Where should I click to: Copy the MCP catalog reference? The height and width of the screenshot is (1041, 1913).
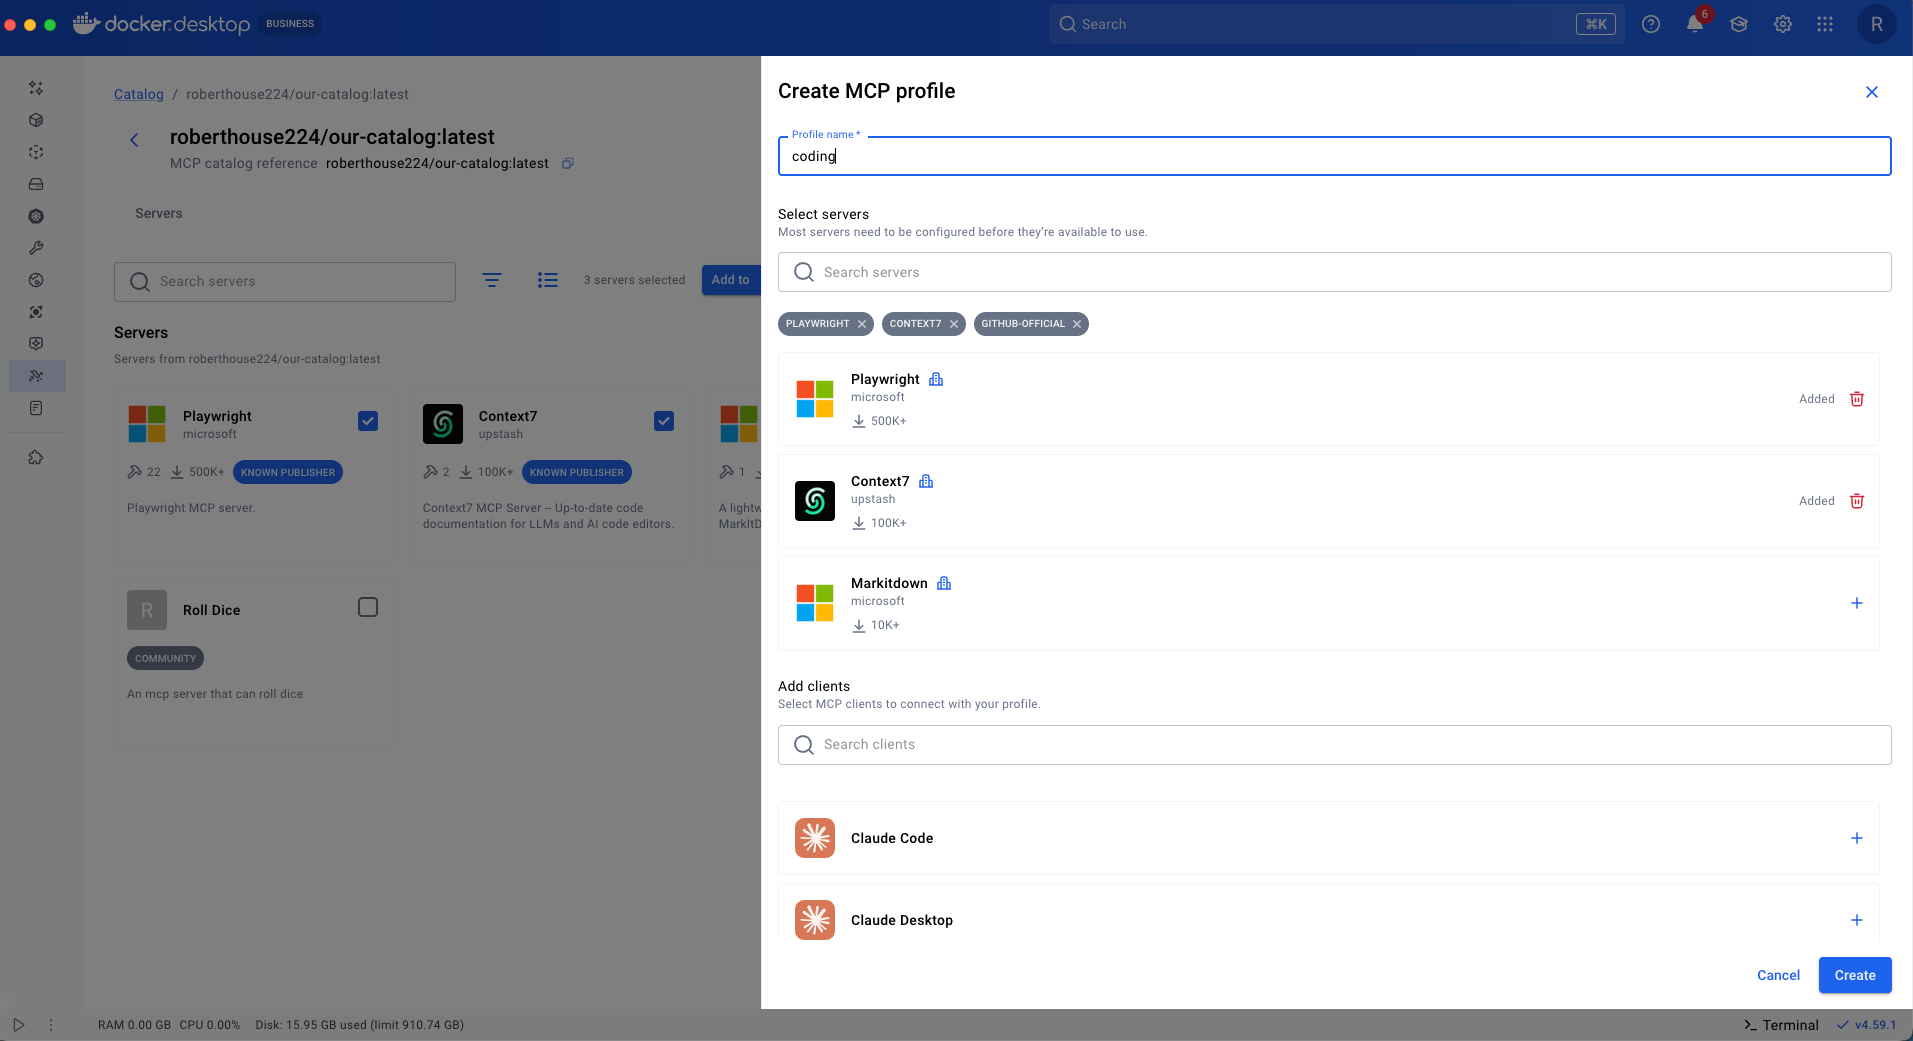click(x=567, y=163)
